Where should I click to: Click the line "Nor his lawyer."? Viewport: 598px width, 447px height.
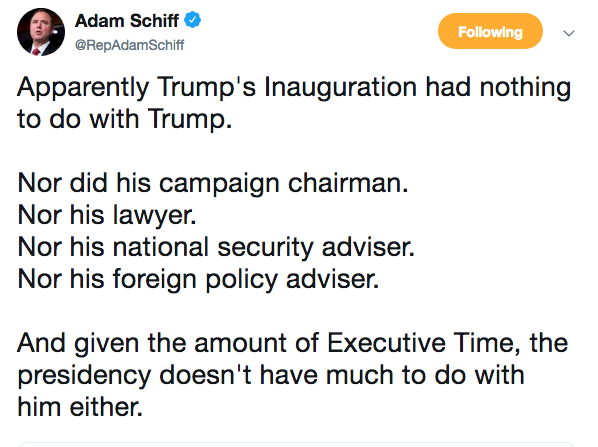pyautogui.click(x=107, y=215)
